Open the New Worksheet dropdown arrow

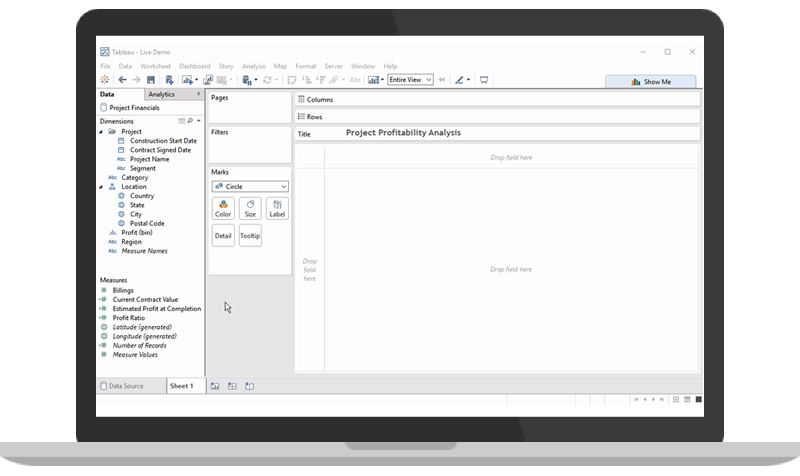point(196,80)
